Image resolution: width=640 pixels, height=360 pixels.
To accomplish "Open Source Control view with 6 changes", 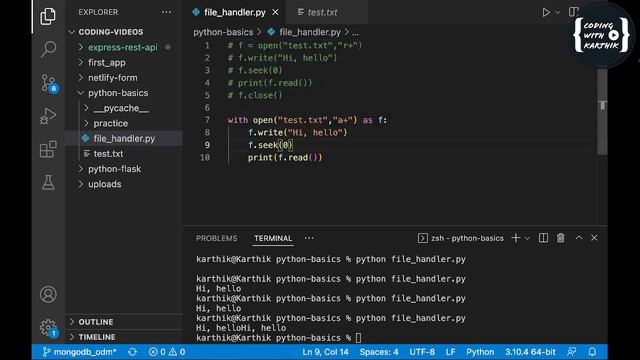I will [49, 83].
